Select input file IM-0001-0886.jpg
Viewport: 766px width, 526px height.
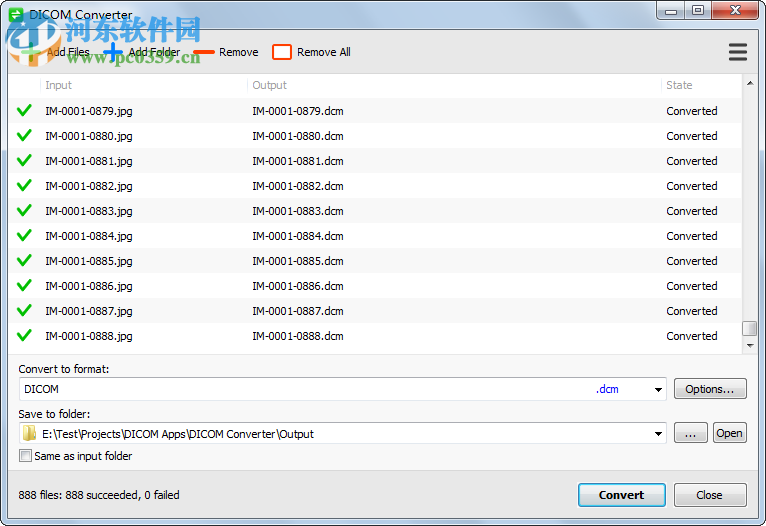coord(89,286)
